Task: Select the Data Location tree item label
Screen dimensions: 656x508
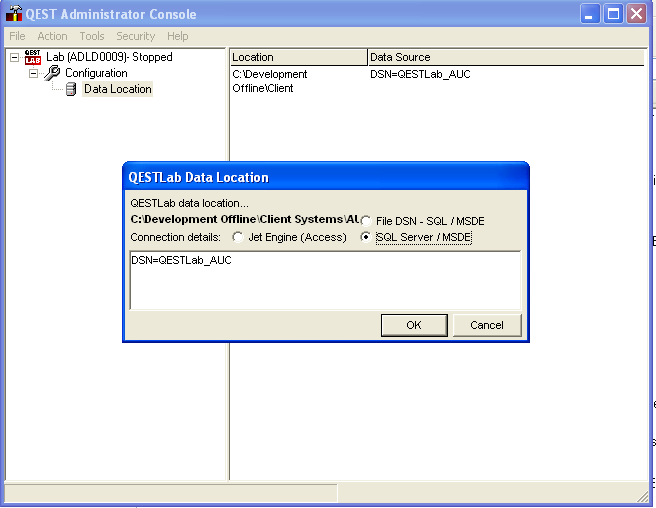Action: (x=118, y=89)
